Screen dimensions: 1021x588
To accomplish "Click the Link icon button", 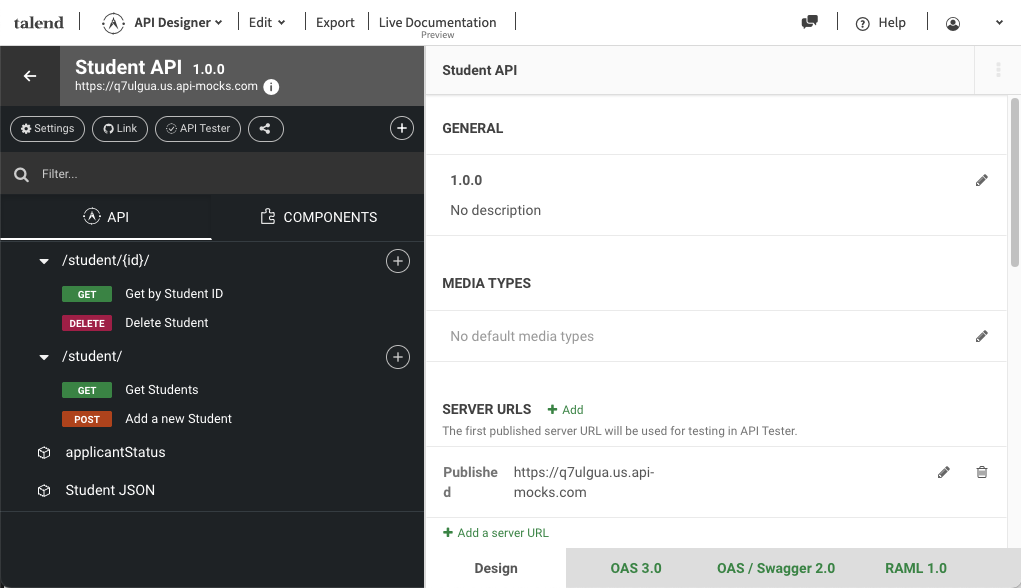I will tap(119, 128).
